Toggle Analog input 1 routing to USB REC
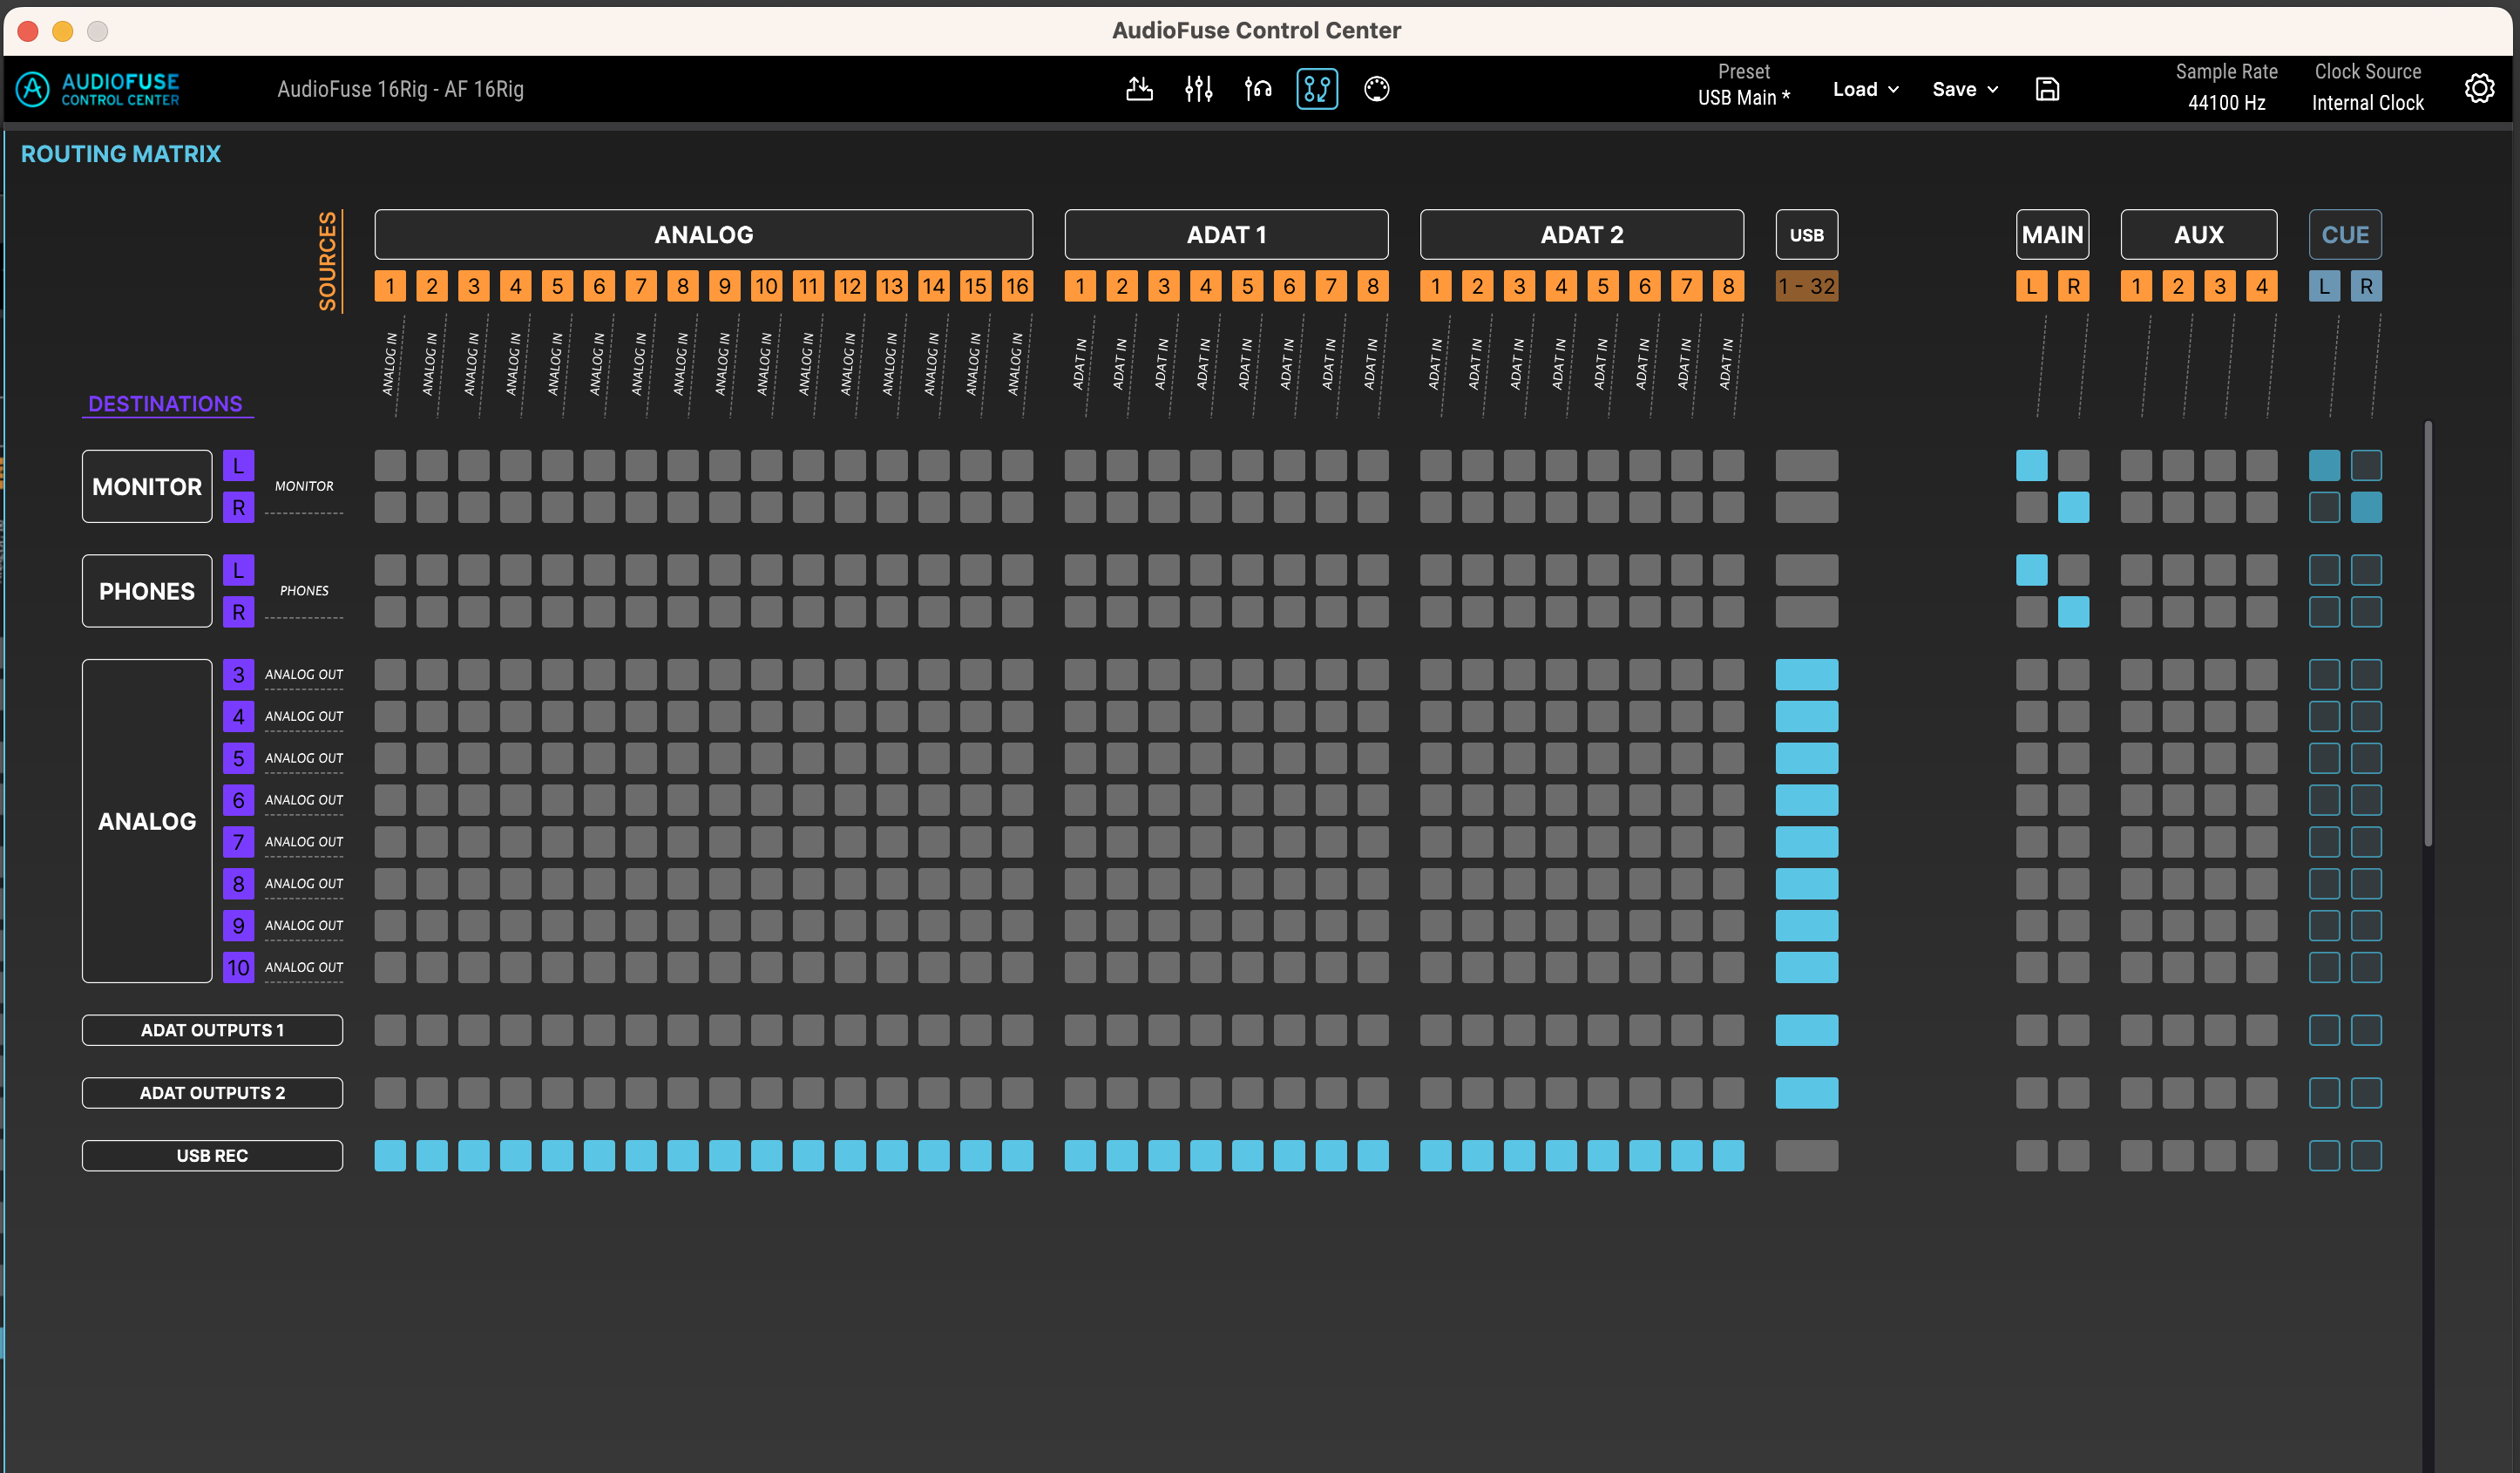This screenshot has height=1473, width=2520. tap(390, 1155)
